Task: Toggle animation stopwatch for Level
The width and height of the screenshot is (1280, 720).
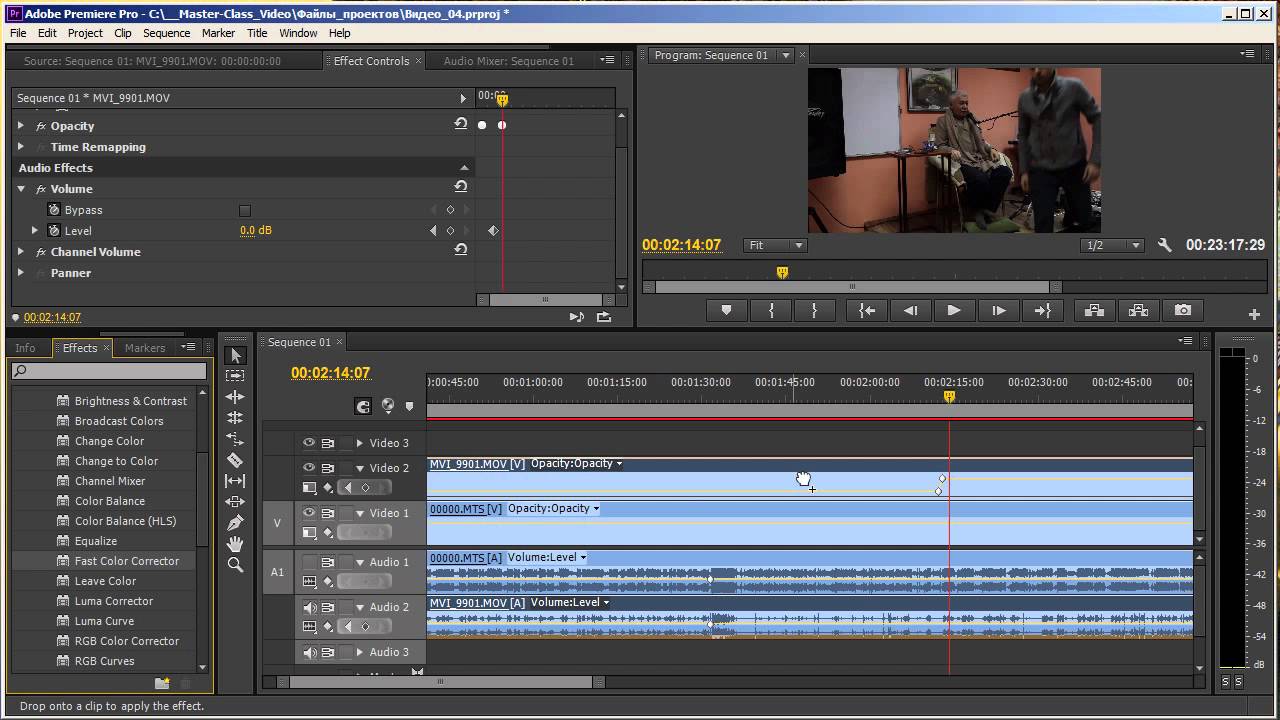Action: (55, 231)
